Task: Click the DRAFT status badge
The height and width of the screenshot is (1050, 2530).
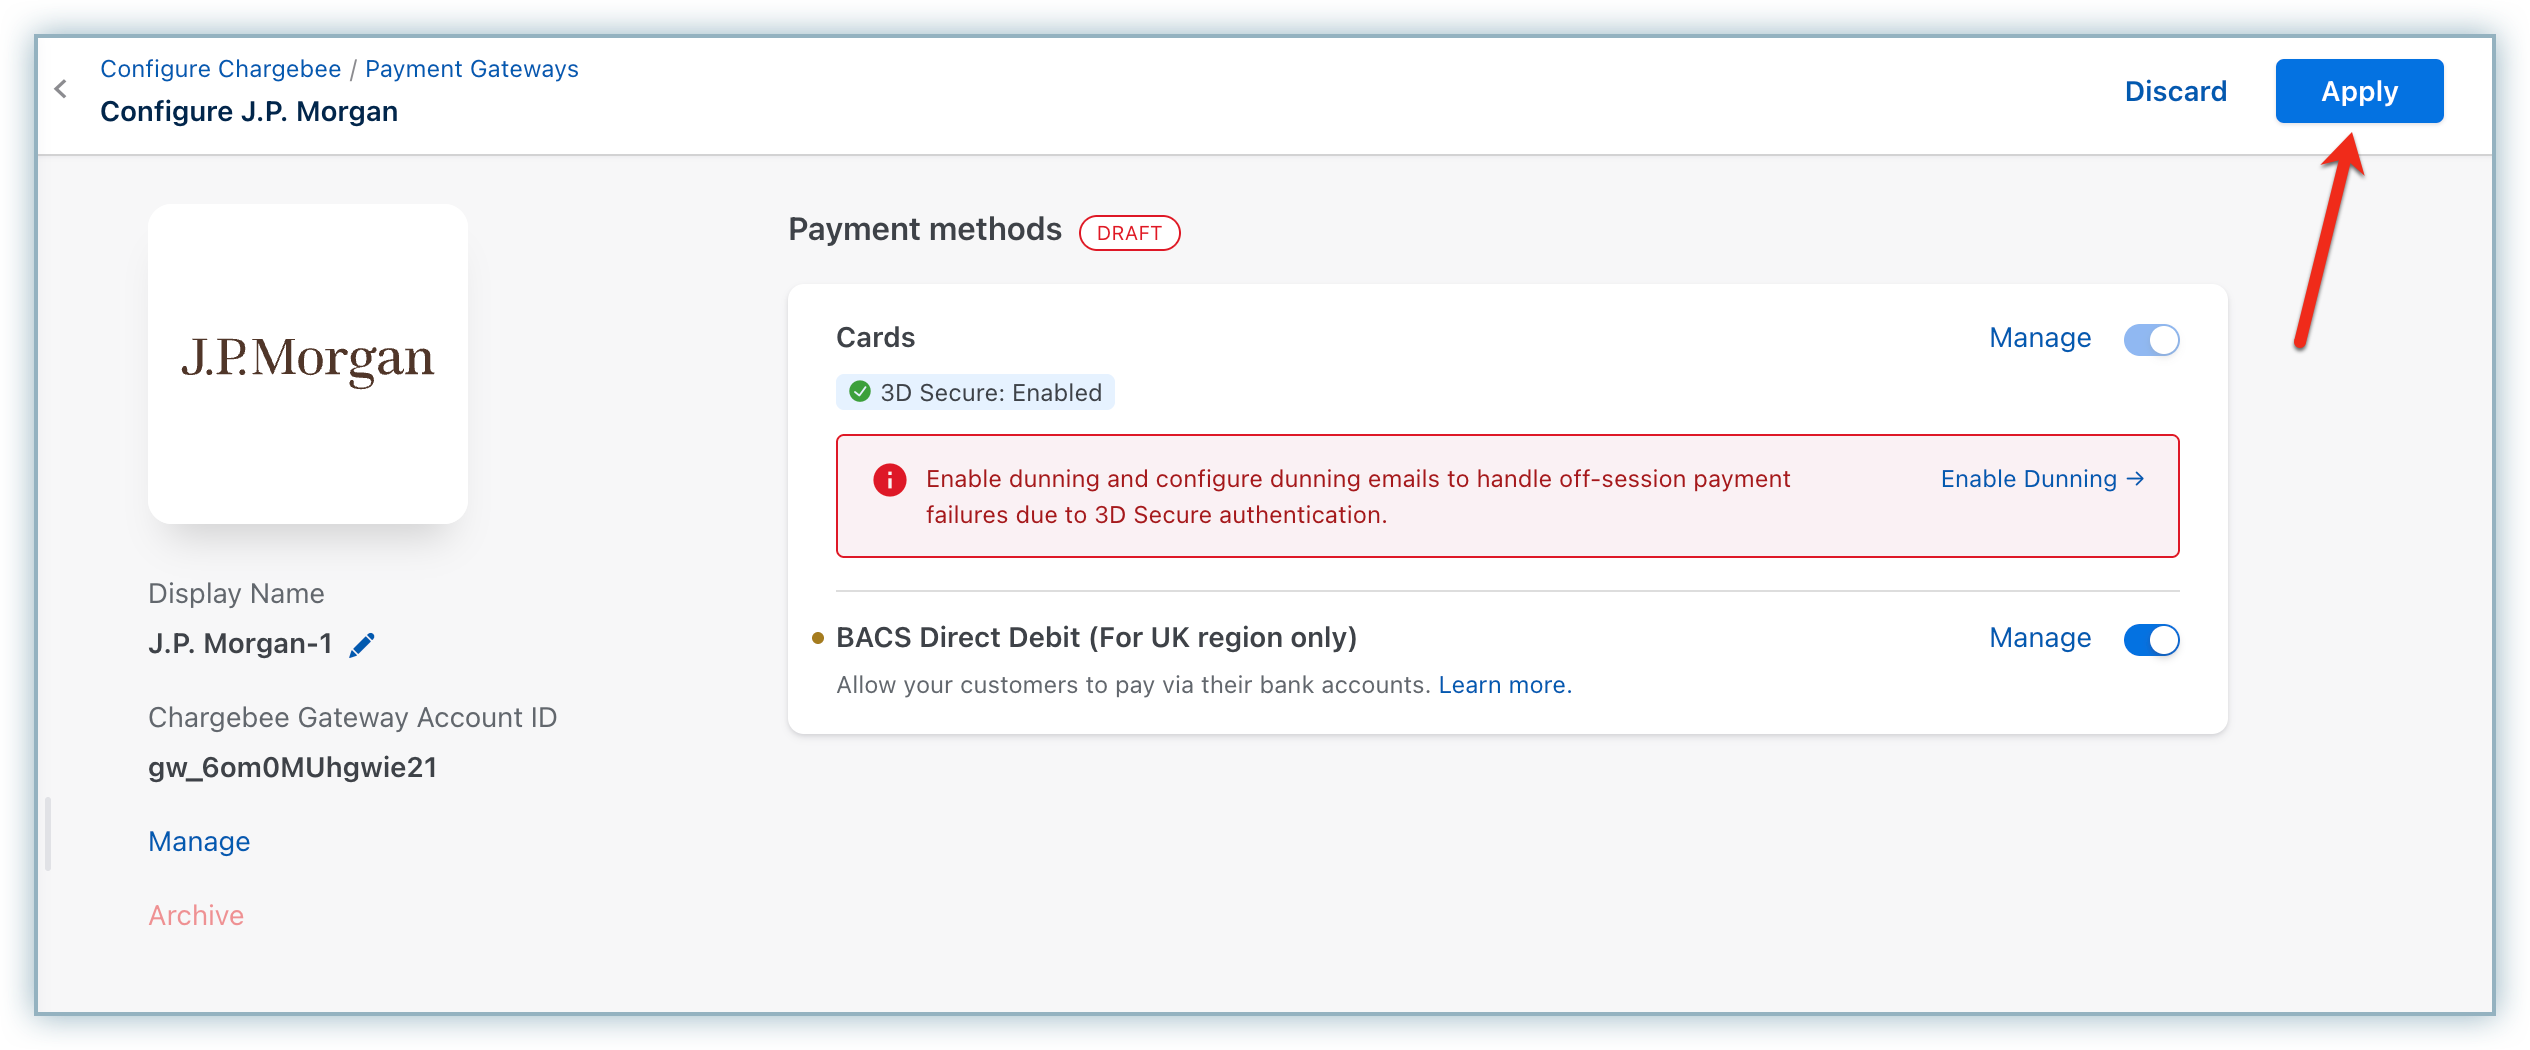Action: point(1129,233)
